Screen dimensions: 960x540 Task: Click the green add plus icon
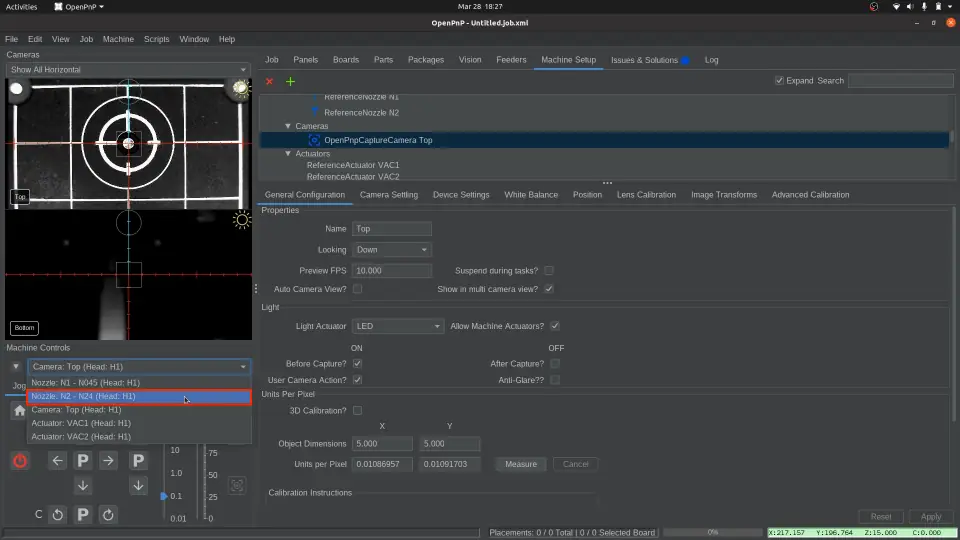click(x=291, y=81)
